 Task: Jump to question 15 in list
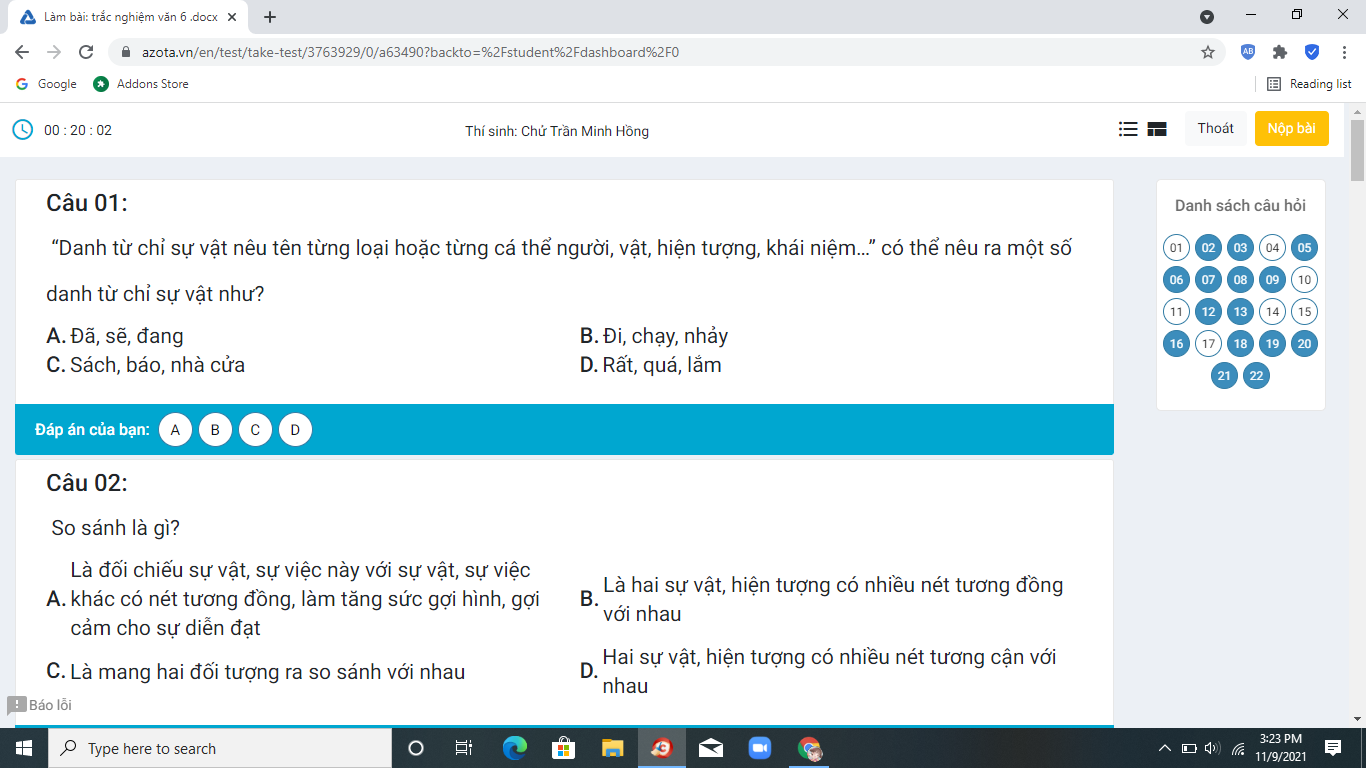[1304, 312]
